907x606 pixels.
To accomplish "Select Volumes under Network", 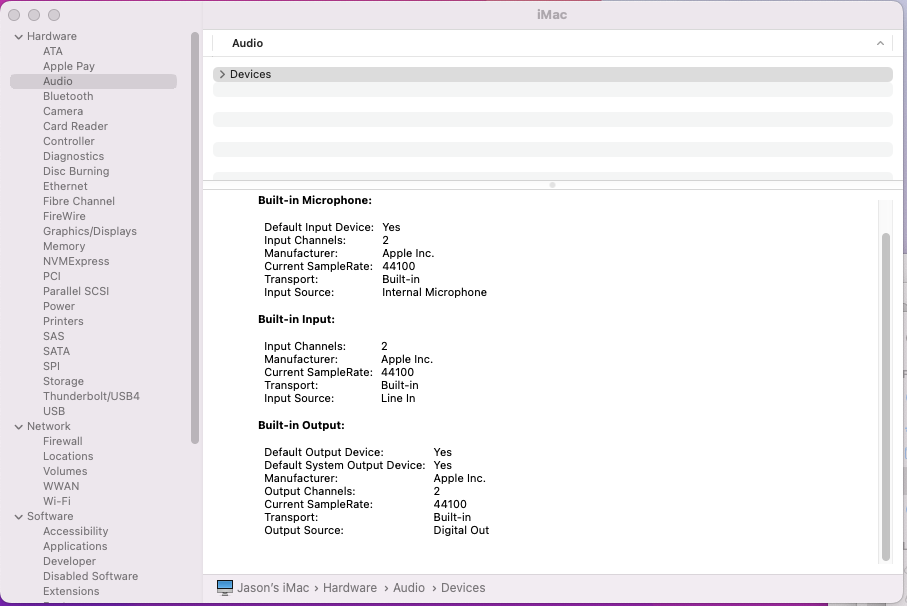I will (65, 472).
